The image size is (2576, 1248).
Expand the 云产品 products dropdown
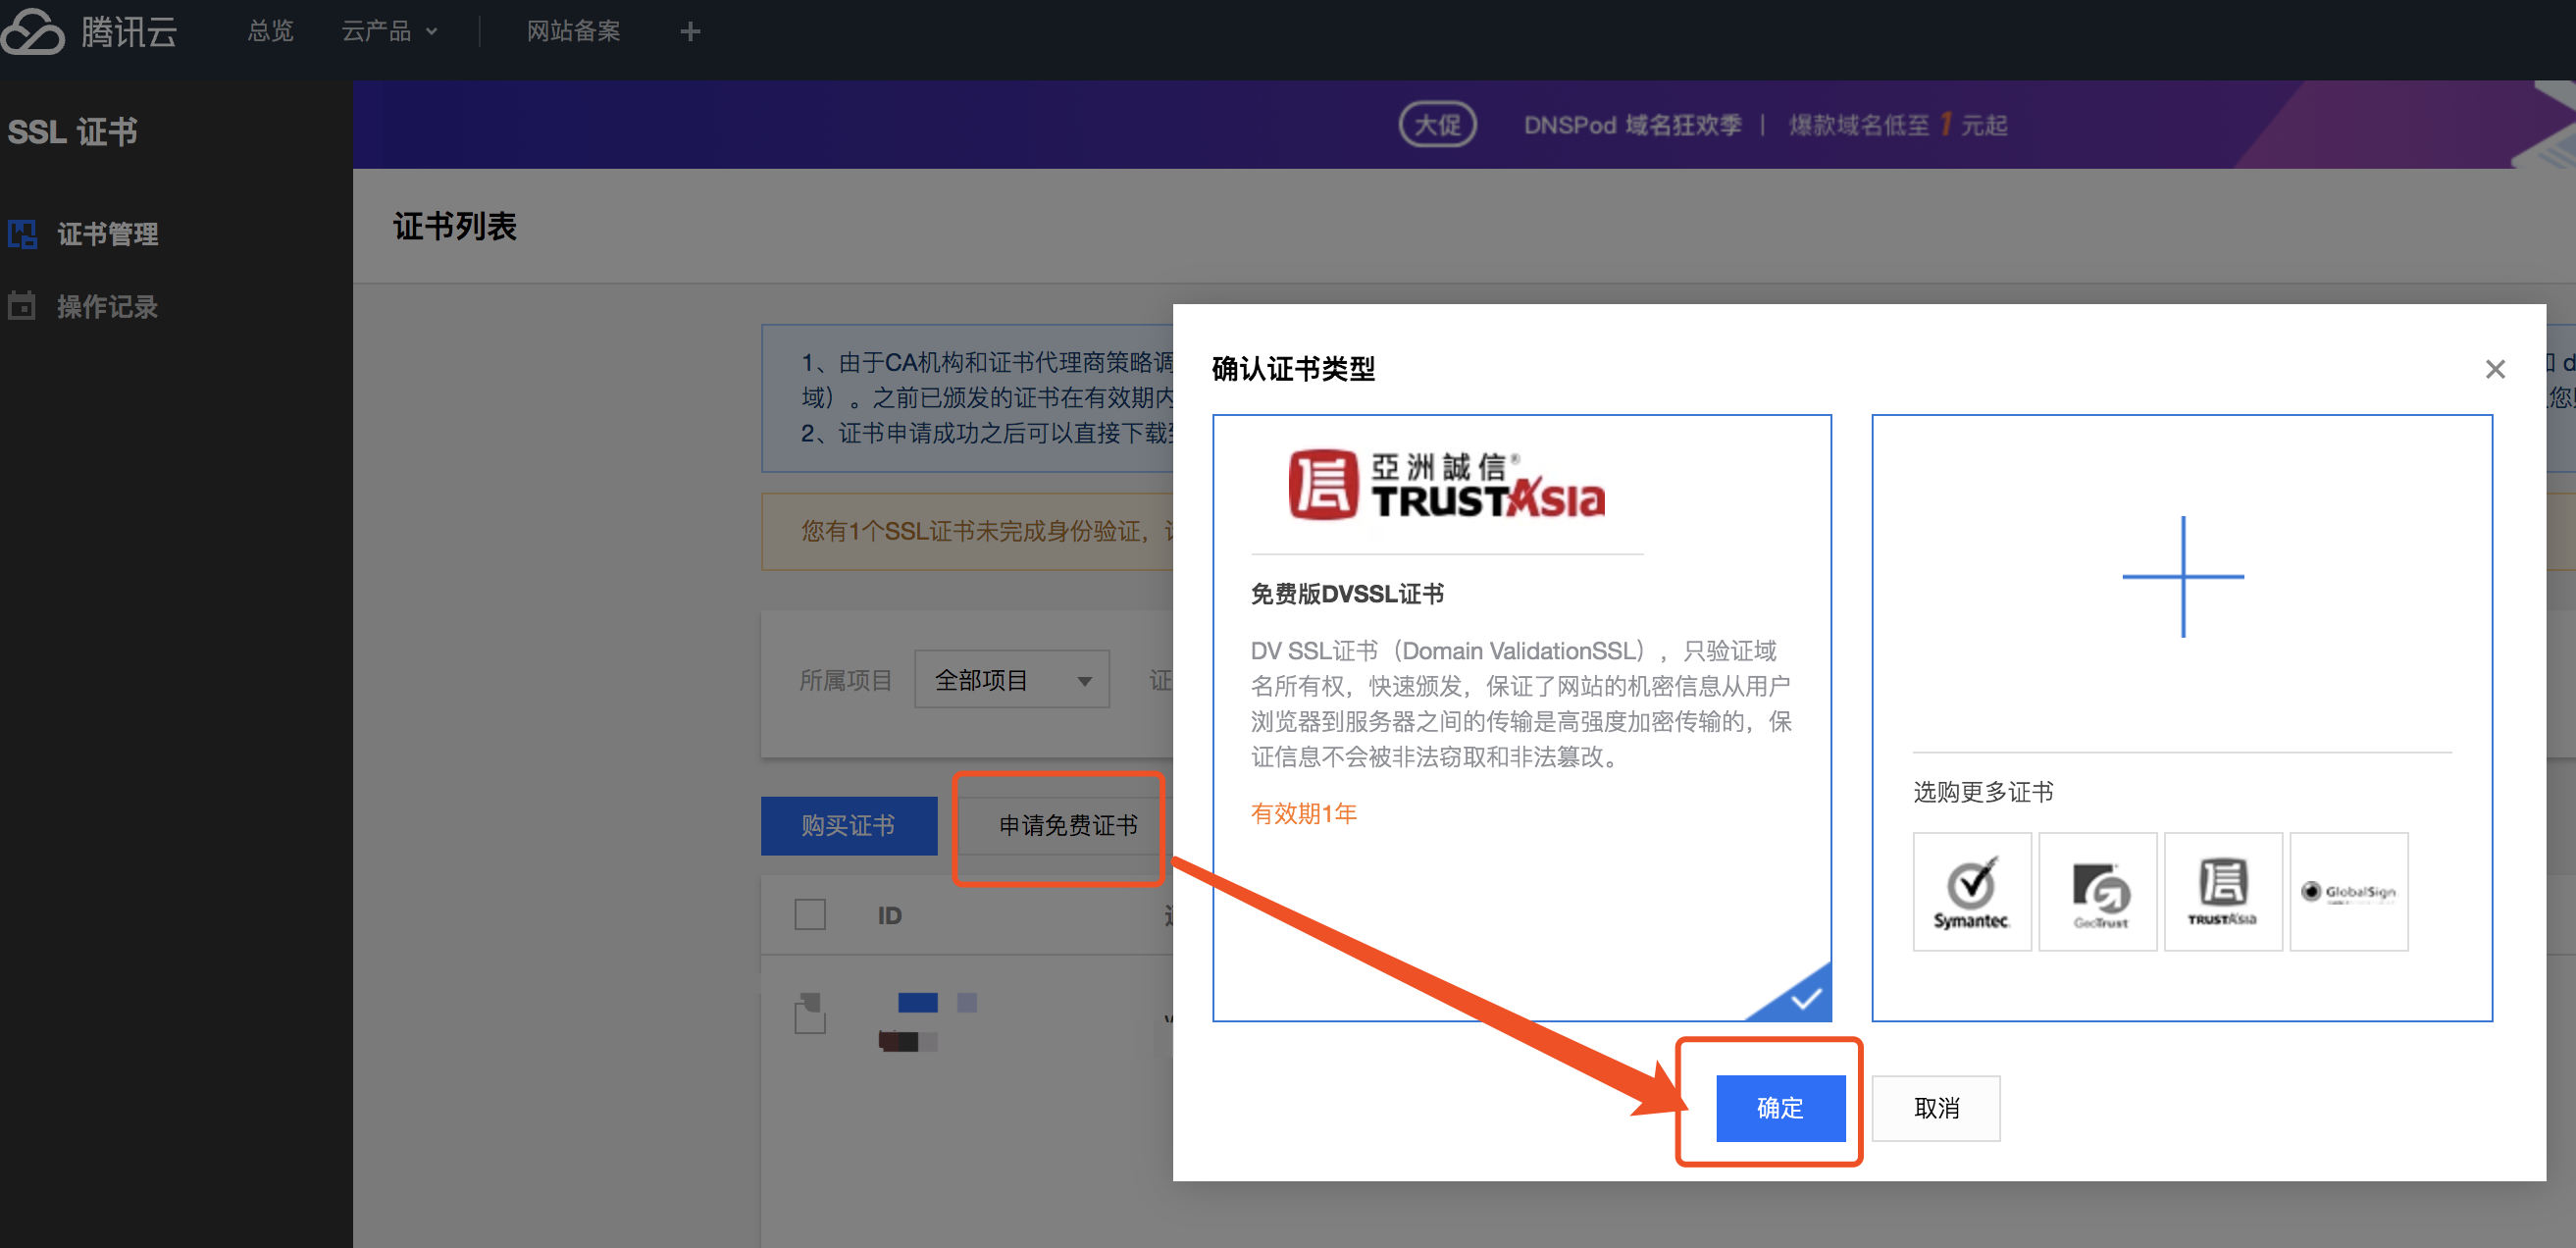click(x=389, y=31)
